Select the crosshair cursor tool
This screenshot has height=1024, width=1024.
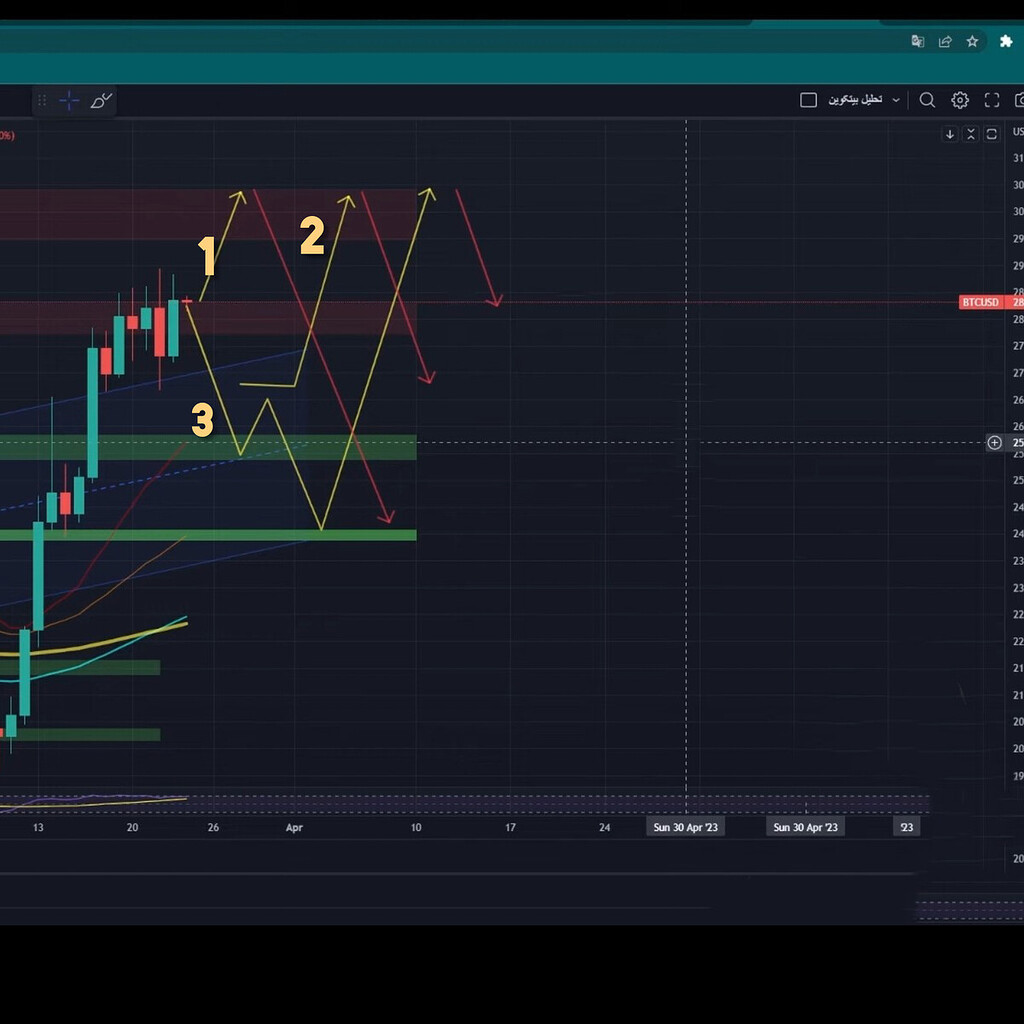pyautogui.click(x=69, y=100)
